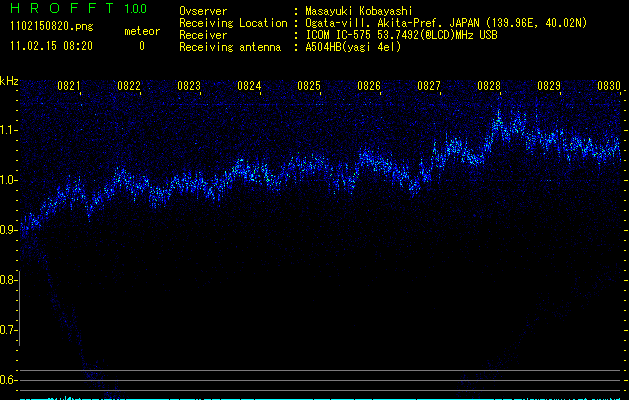Screen dimensions: 629x400
Task: Click the Ovserver label
Action: click(203, 11)
